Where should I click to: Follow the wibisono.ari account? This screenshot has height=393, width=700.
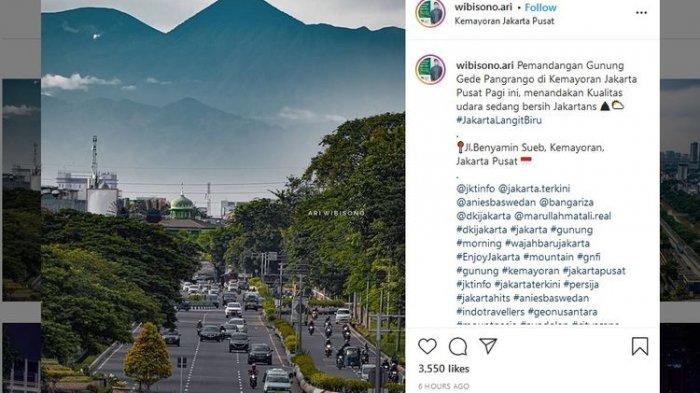540,8
